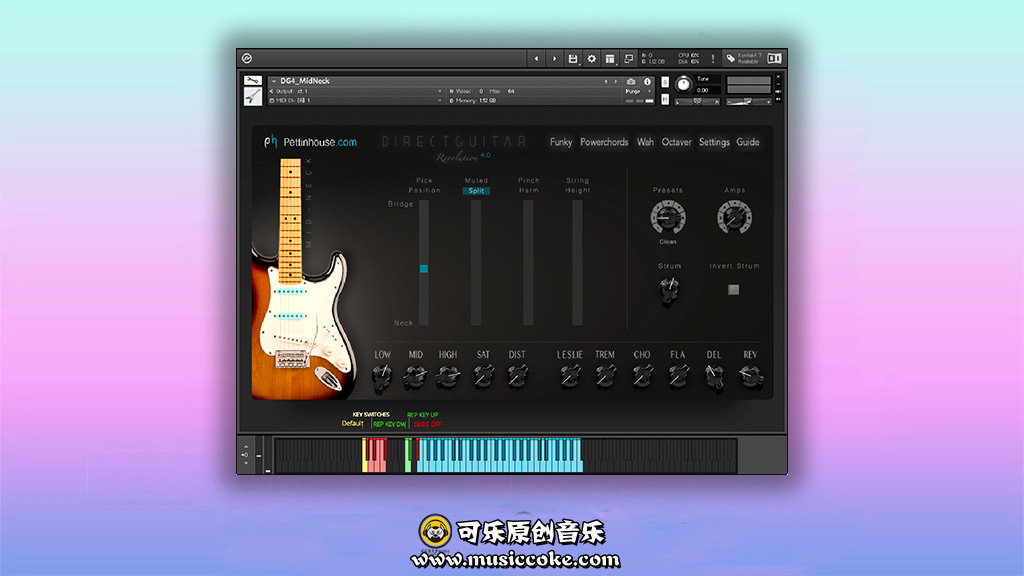Click the FLA flanger knob
Image resolution: width=1024 pixels, height=576 pixels.
coord(678,376)
